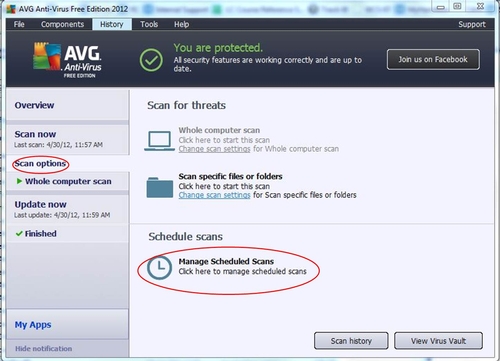
Task: Click the clock icon for scheduled scans
Action: (159, 267)
